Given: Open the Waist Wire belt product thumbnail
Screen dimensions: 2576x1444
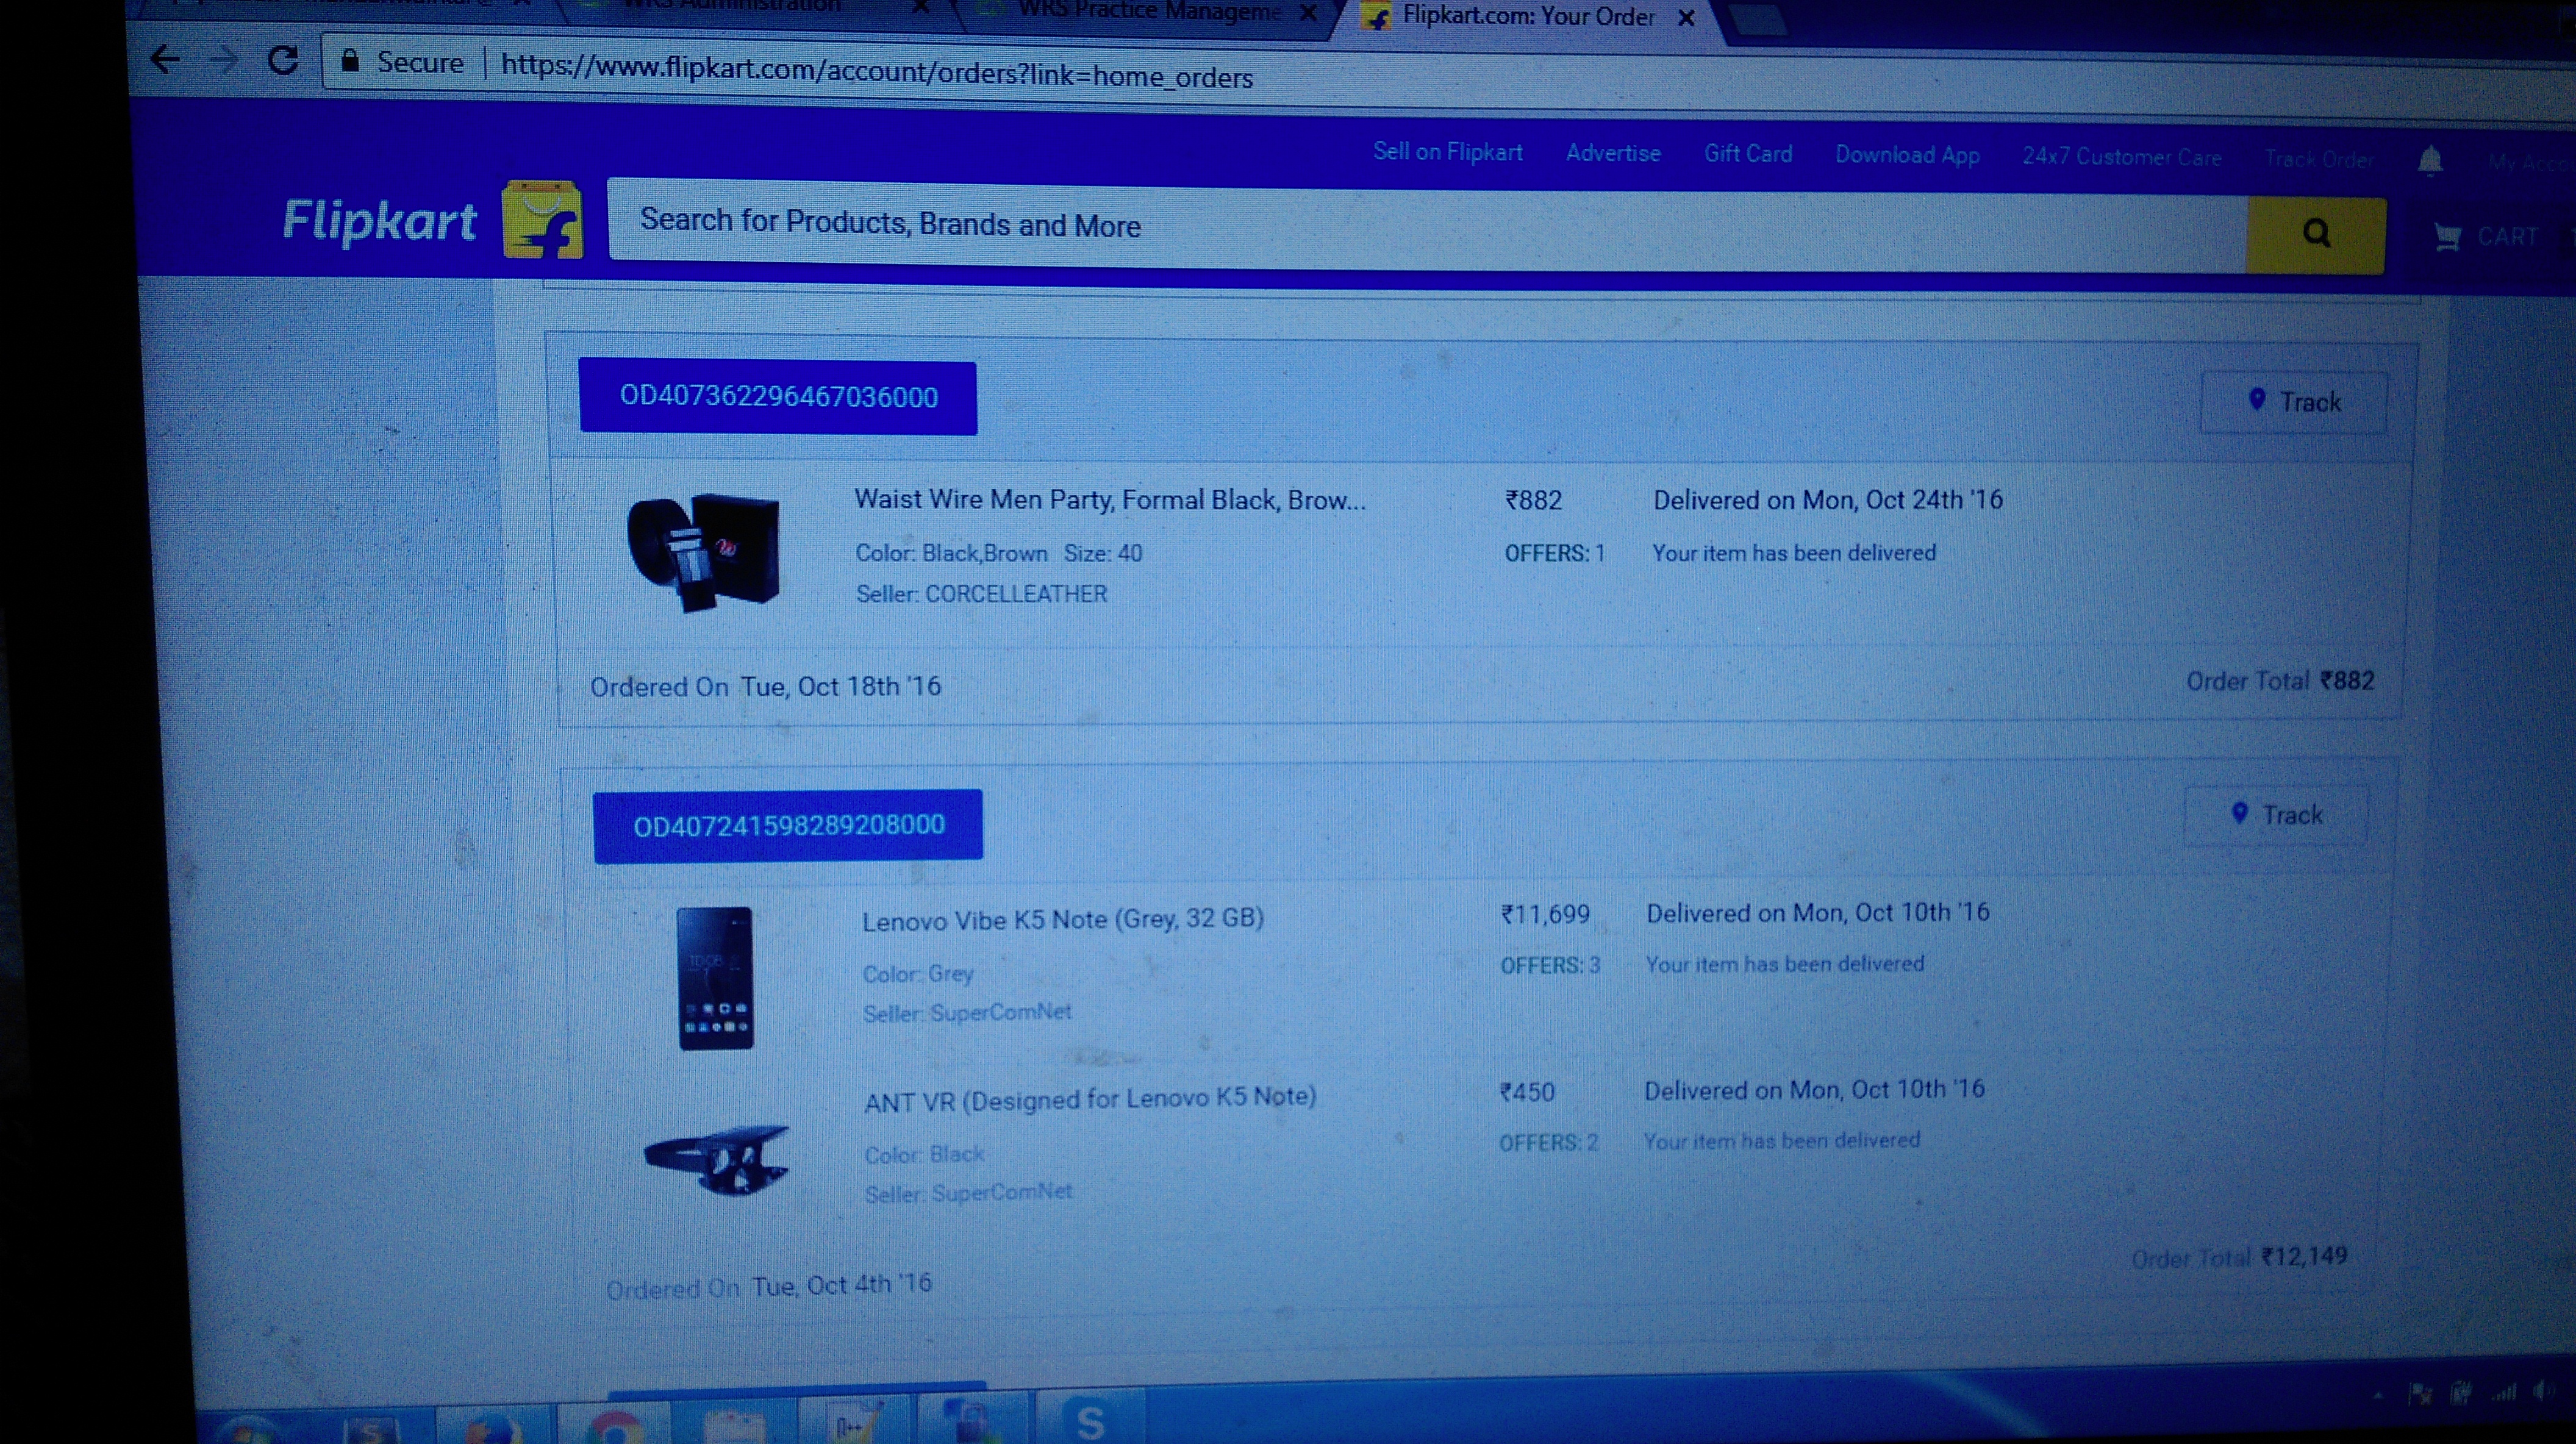Looking at the screenshot, I should (703, 552).
